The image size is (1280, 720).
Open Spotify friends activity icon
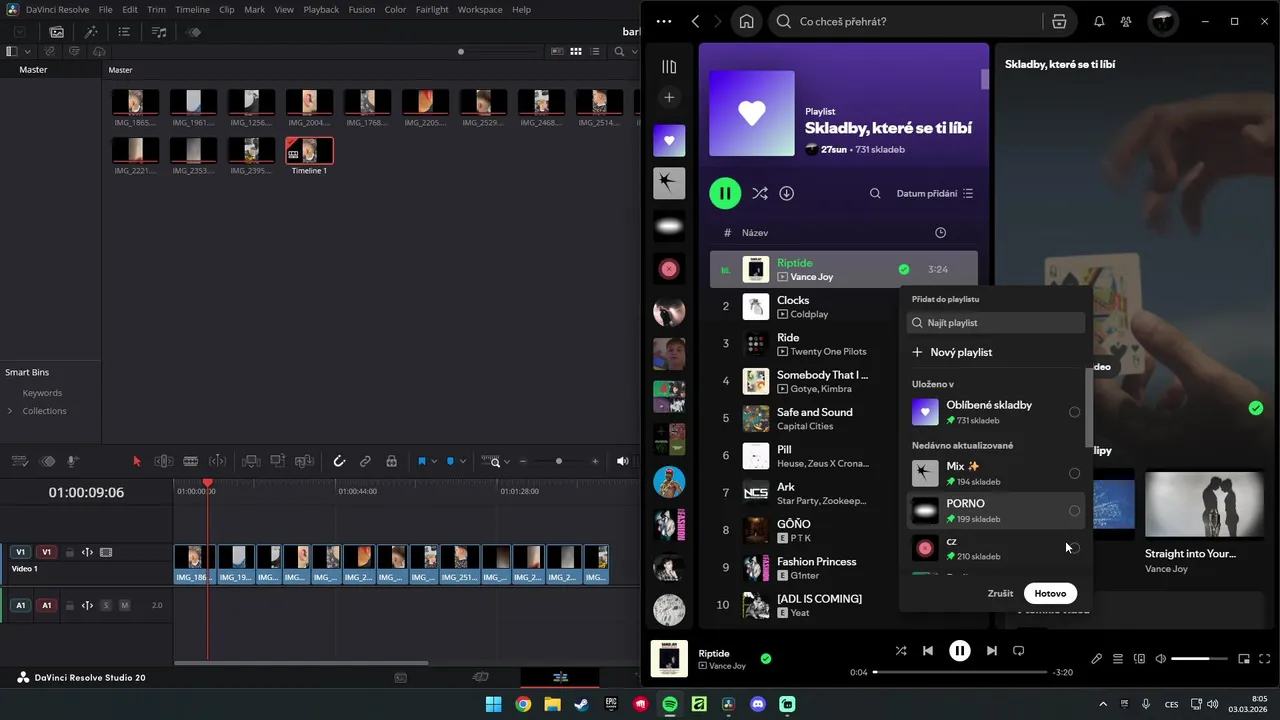tap(1126, 21)
